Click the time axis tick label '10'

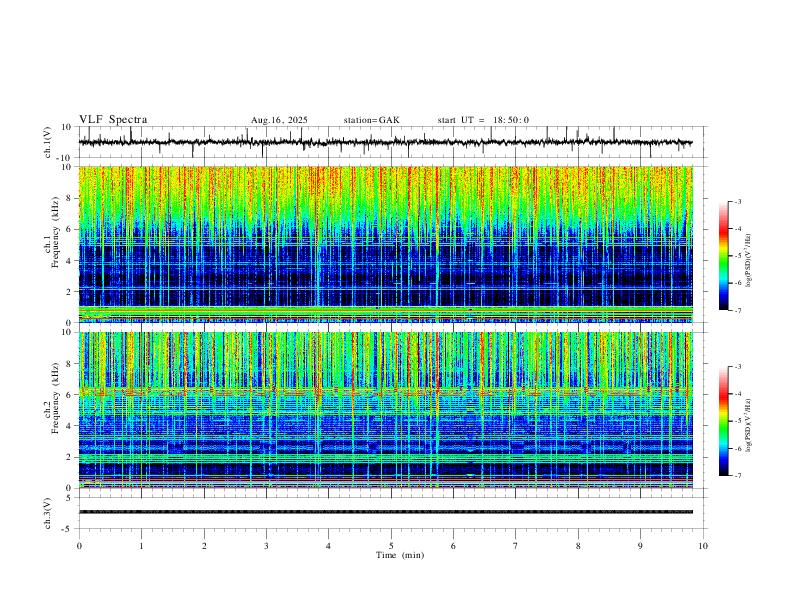(x=703, y=546)
